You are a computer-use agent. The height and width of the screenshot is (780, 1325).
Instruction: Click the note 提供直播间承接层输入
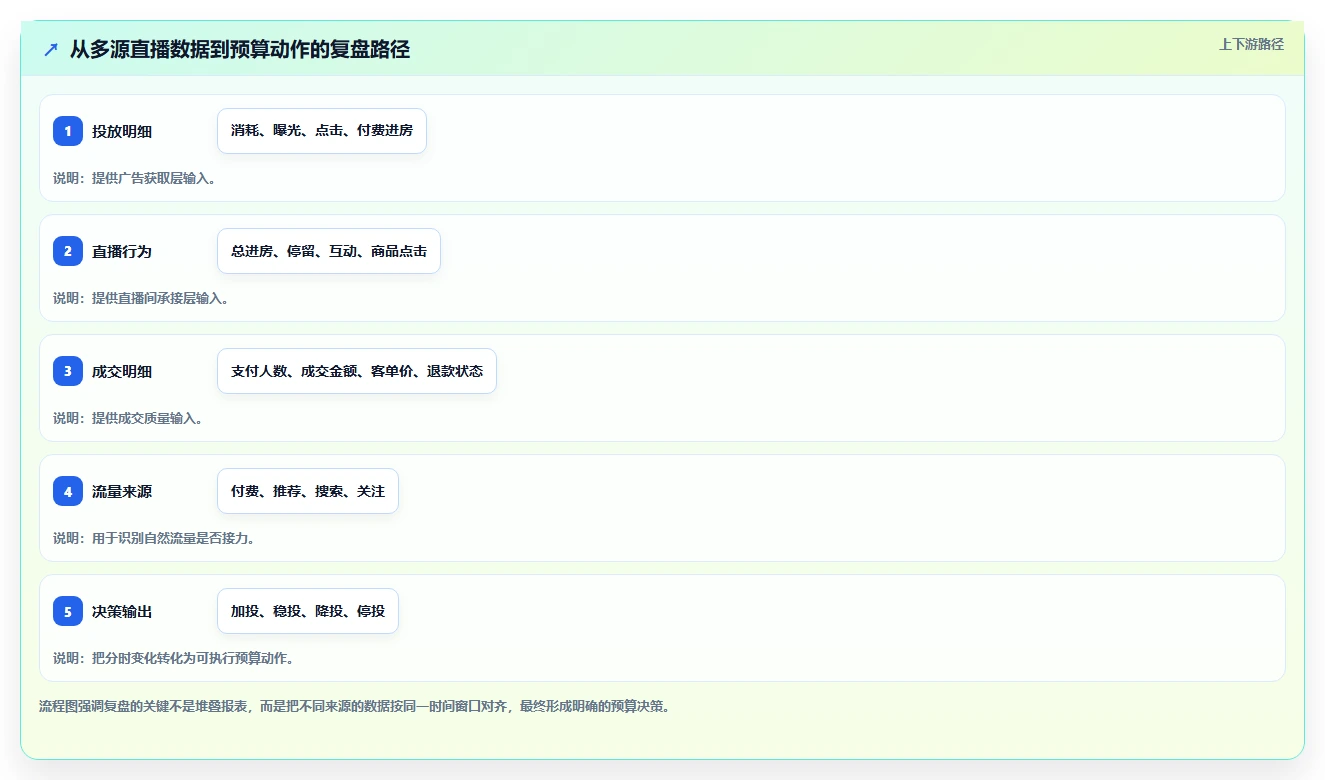tap(160, 298)
